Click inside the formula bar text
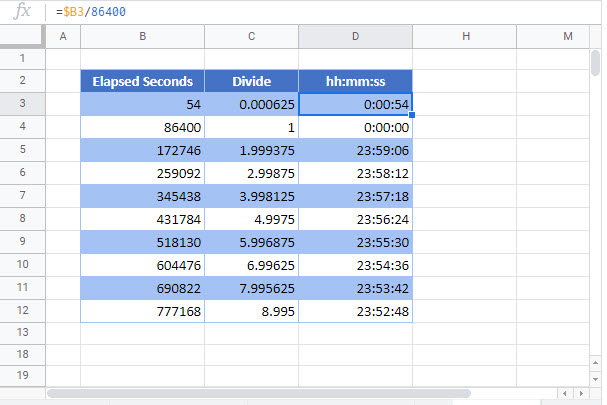The image size is (607, 405). (91, 12)
